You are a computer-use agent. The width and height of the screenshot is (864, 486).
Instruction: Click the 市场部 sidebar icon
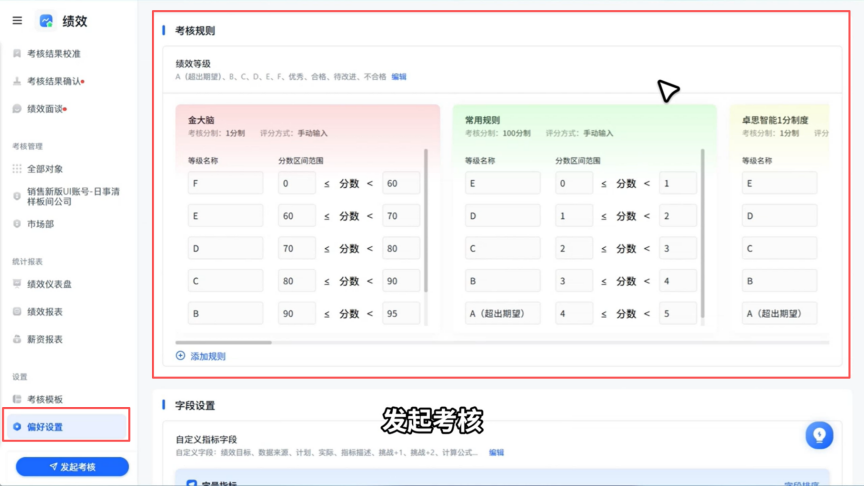pos(17,224)
